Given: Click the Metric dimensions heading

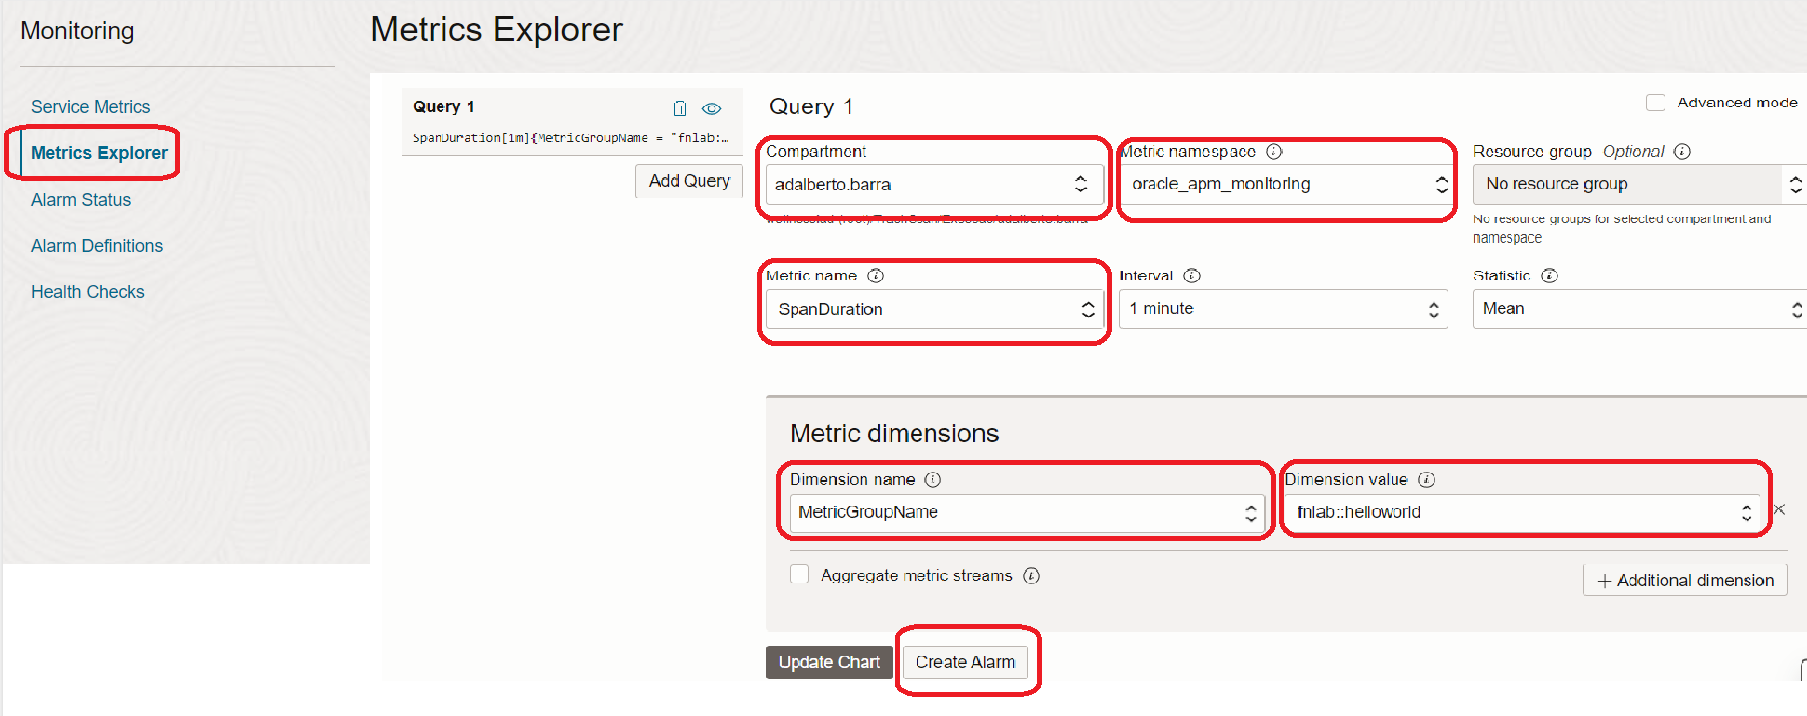Looking at the screenshot, I should (894, 434).
